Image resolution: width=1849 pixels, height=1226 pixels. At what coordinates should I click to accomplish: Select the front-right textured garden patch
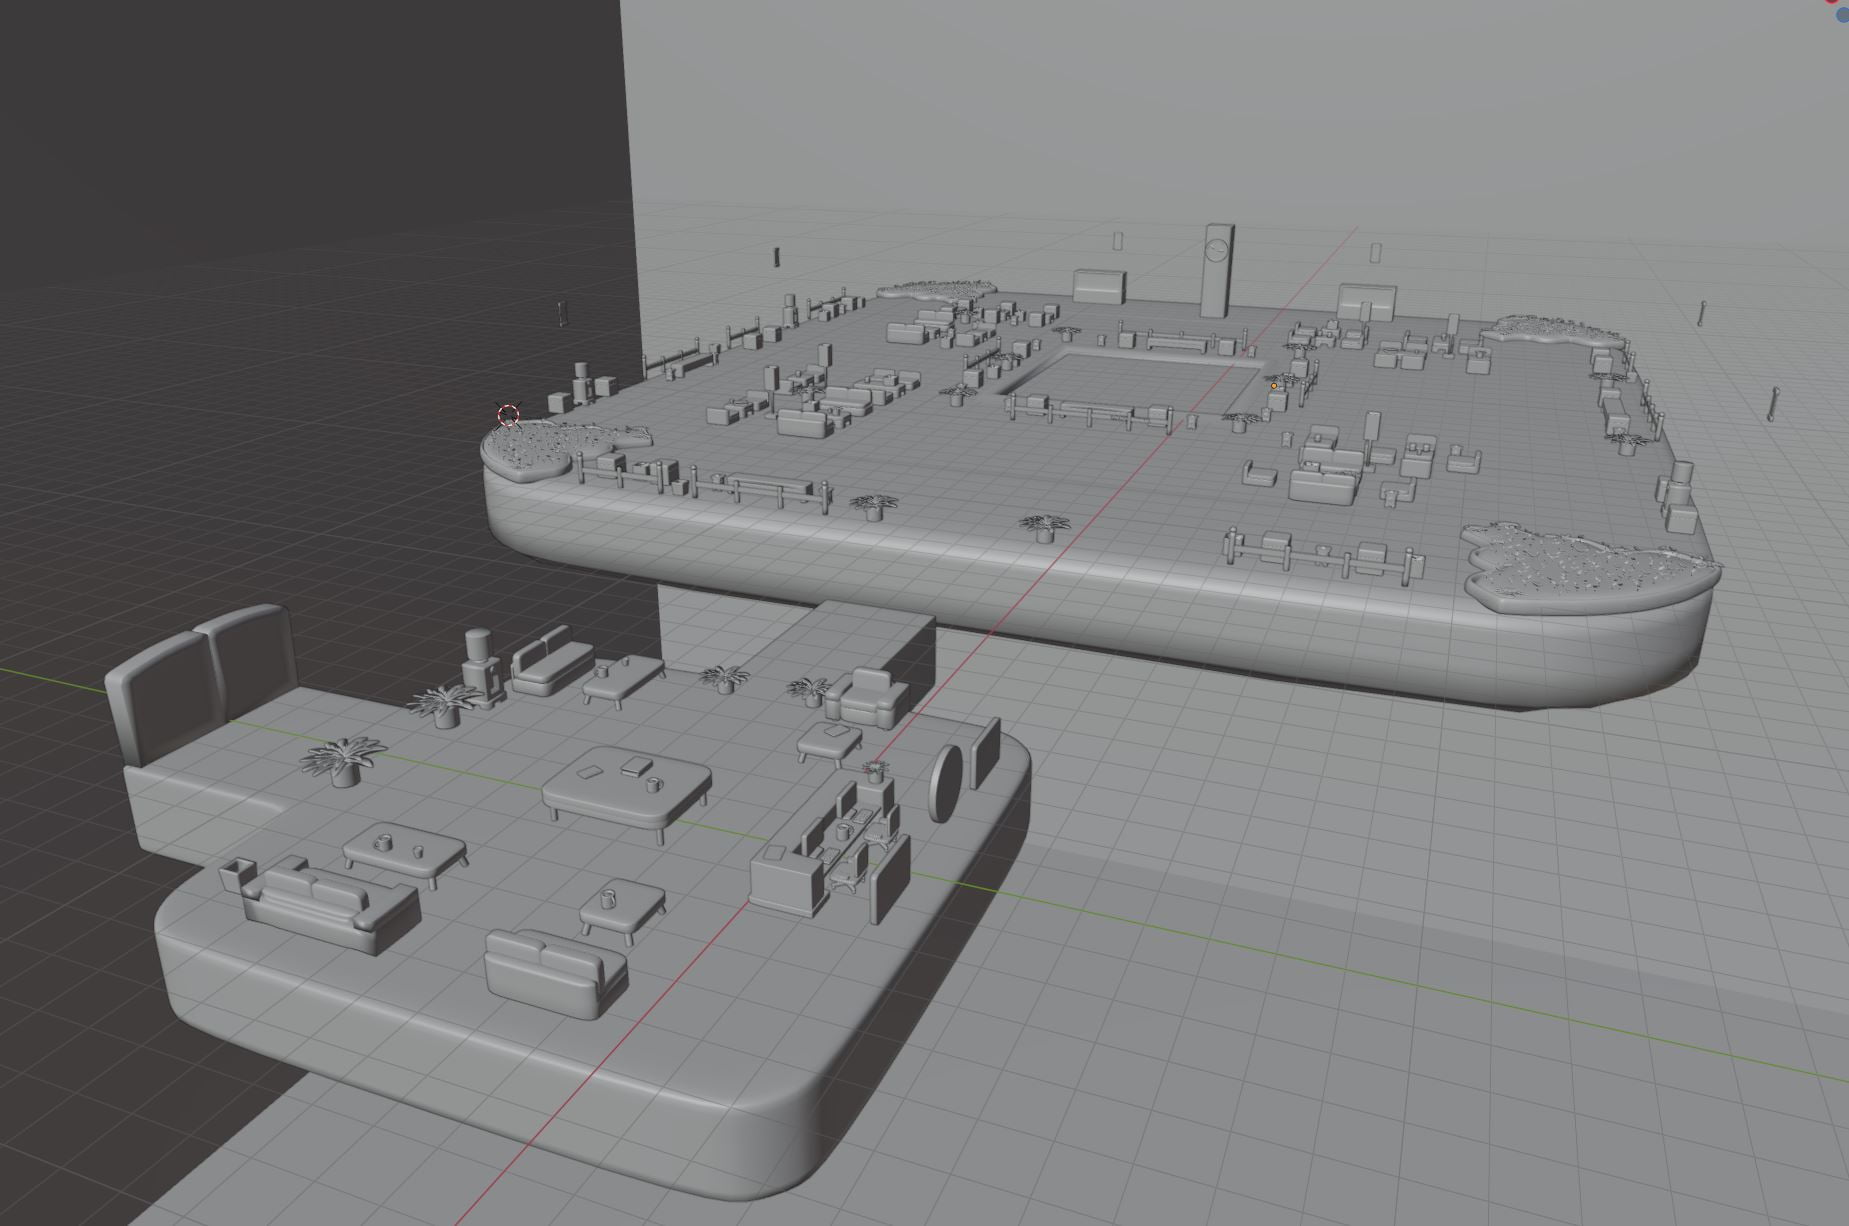coord(1578,567)
